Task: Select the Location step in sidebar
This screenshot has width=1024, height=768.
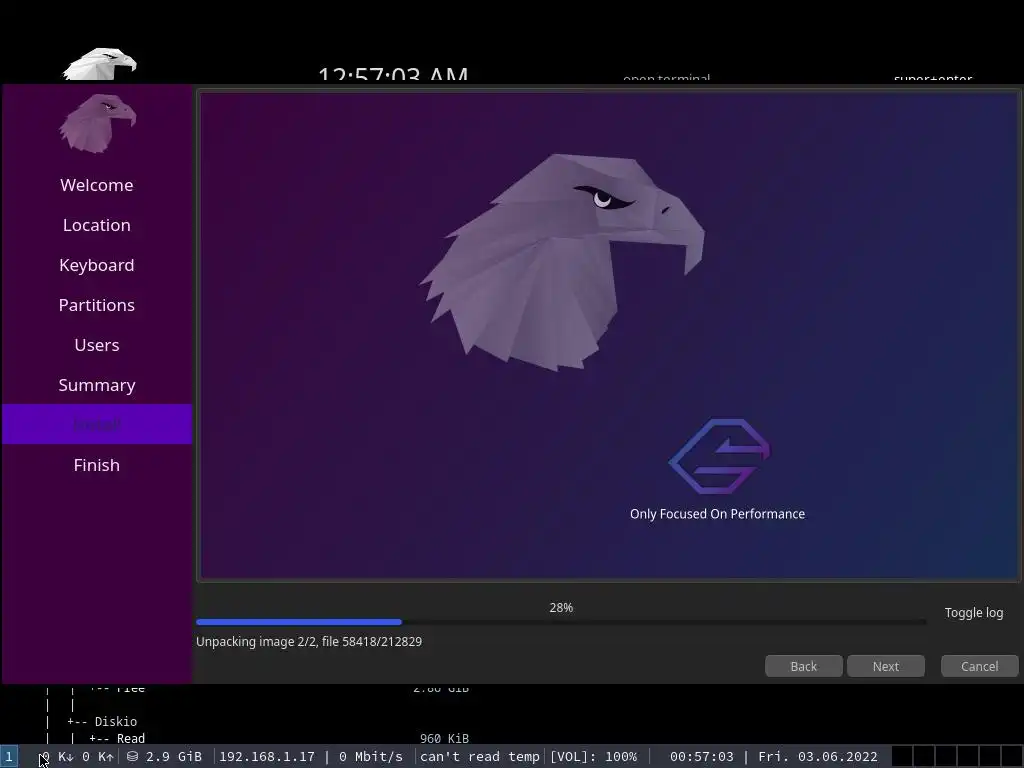Action: tap(97, 225)
